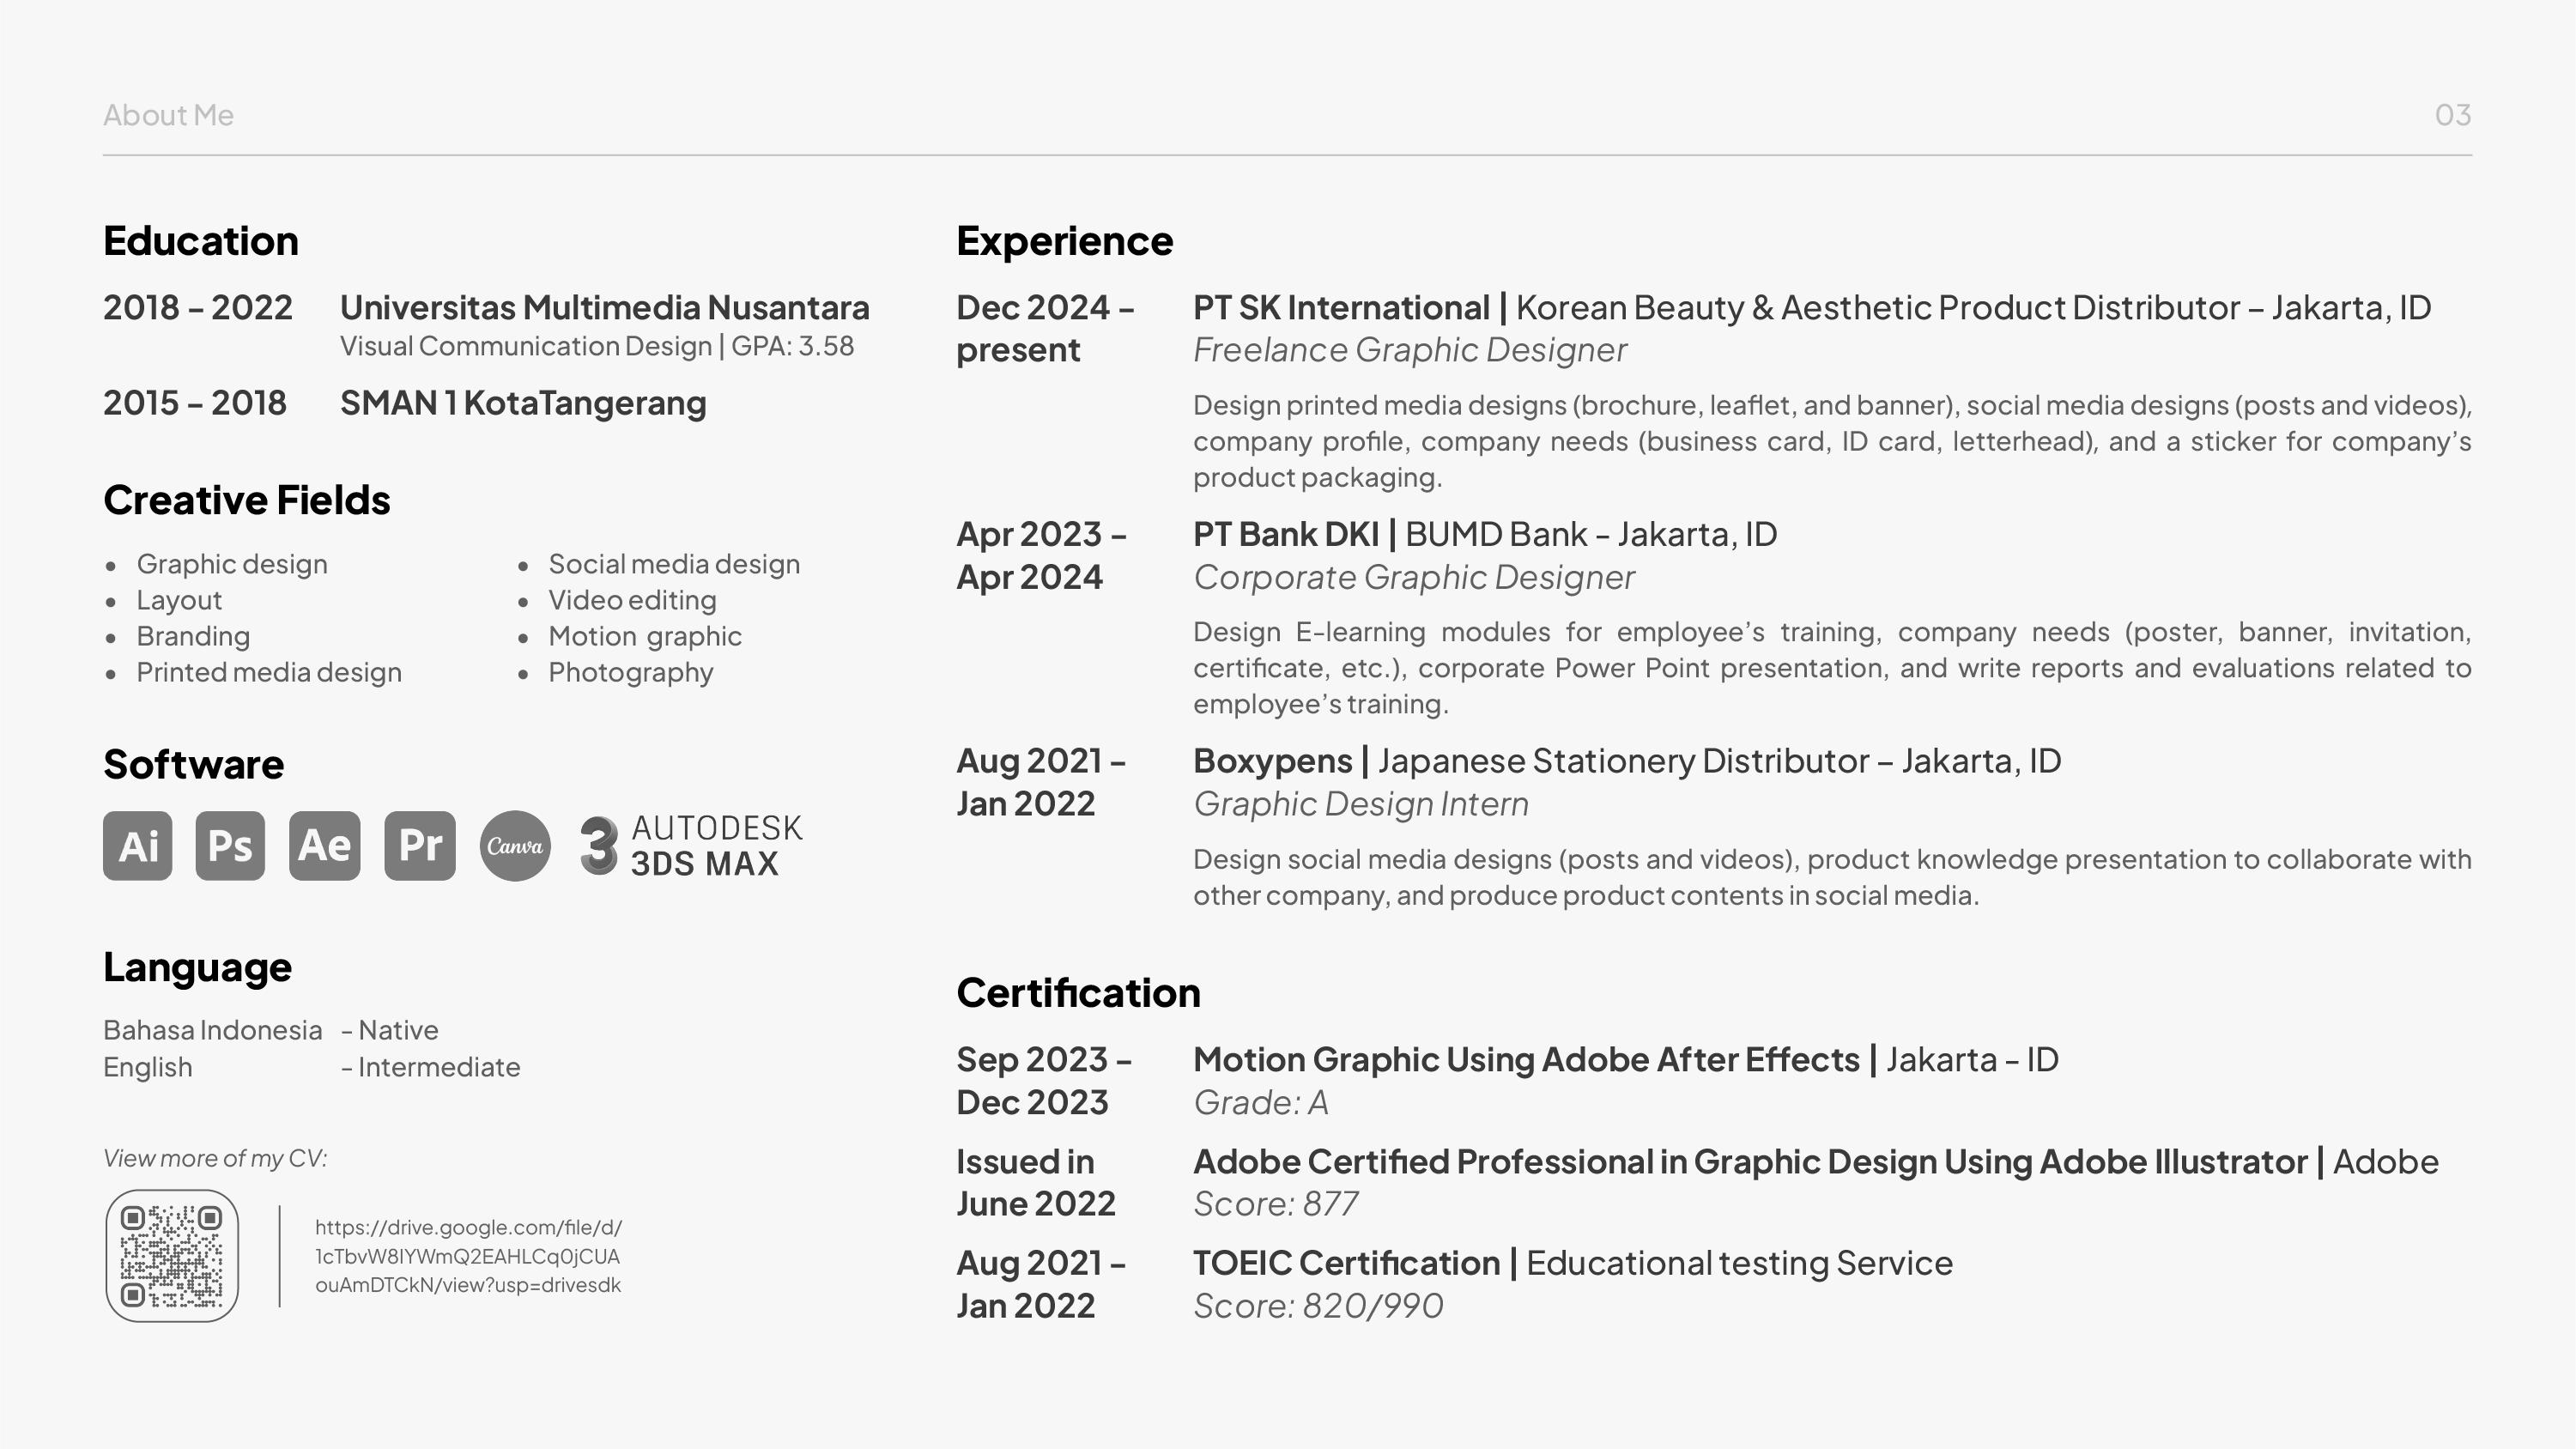Select the Motion graphic bullet item
Viewport: 2576px width, 1449px height.
645,636
